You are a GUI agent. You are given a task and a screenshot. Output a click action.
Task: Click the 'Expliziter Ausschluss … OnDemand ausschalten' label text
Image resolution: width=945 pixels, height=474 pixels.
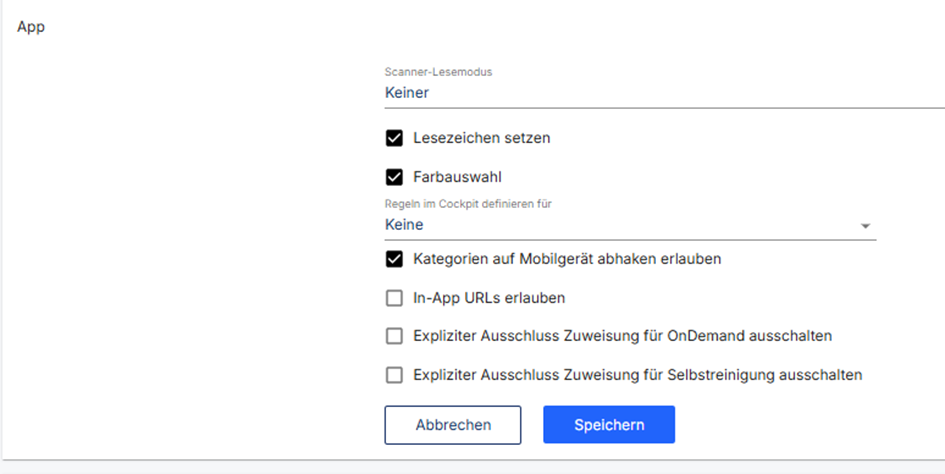click(623, 336)
